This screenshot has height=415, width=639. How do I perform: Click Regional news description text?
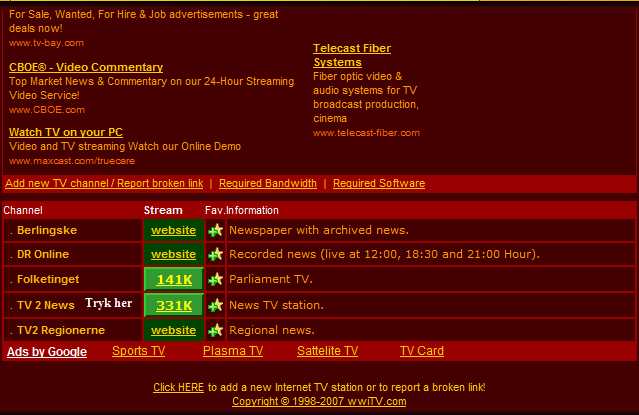click(x=272, y=330)
